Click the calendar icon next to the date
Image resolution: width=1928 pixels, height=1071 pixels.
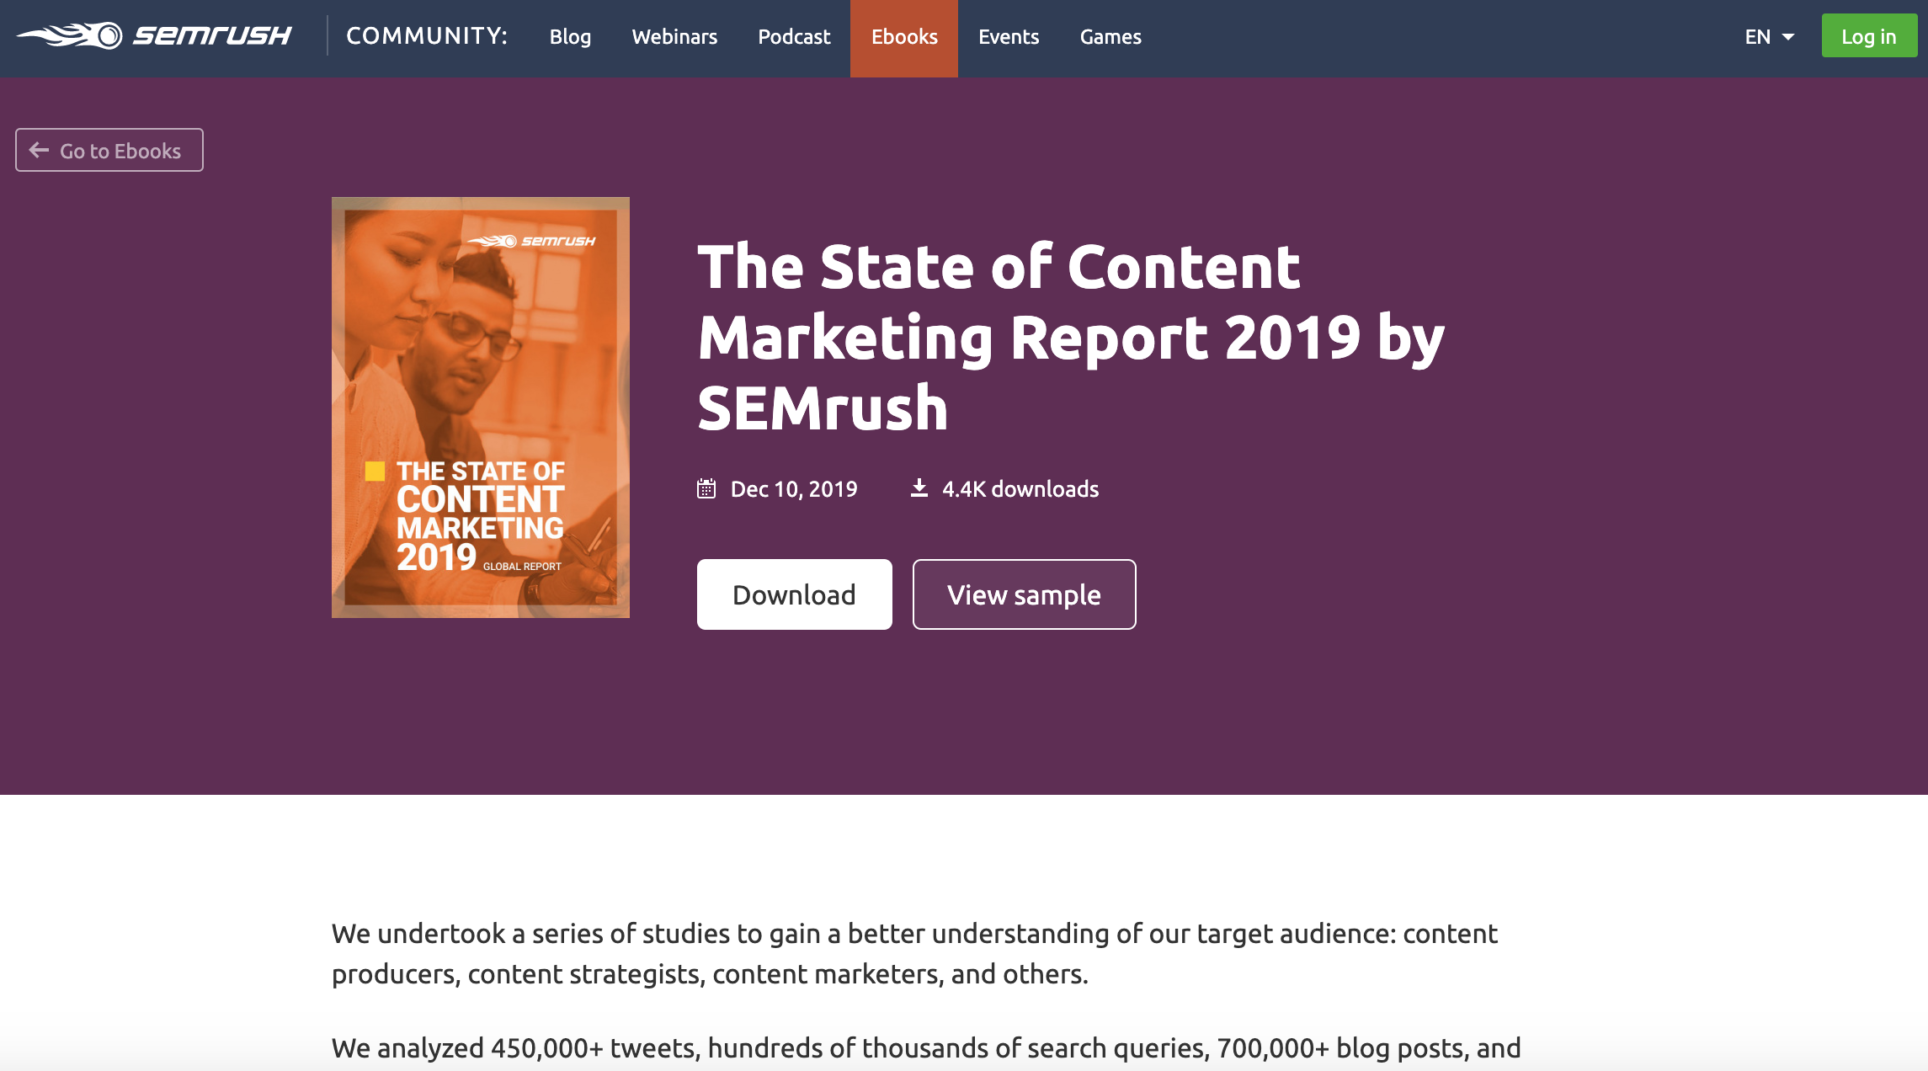pos(707,488)
